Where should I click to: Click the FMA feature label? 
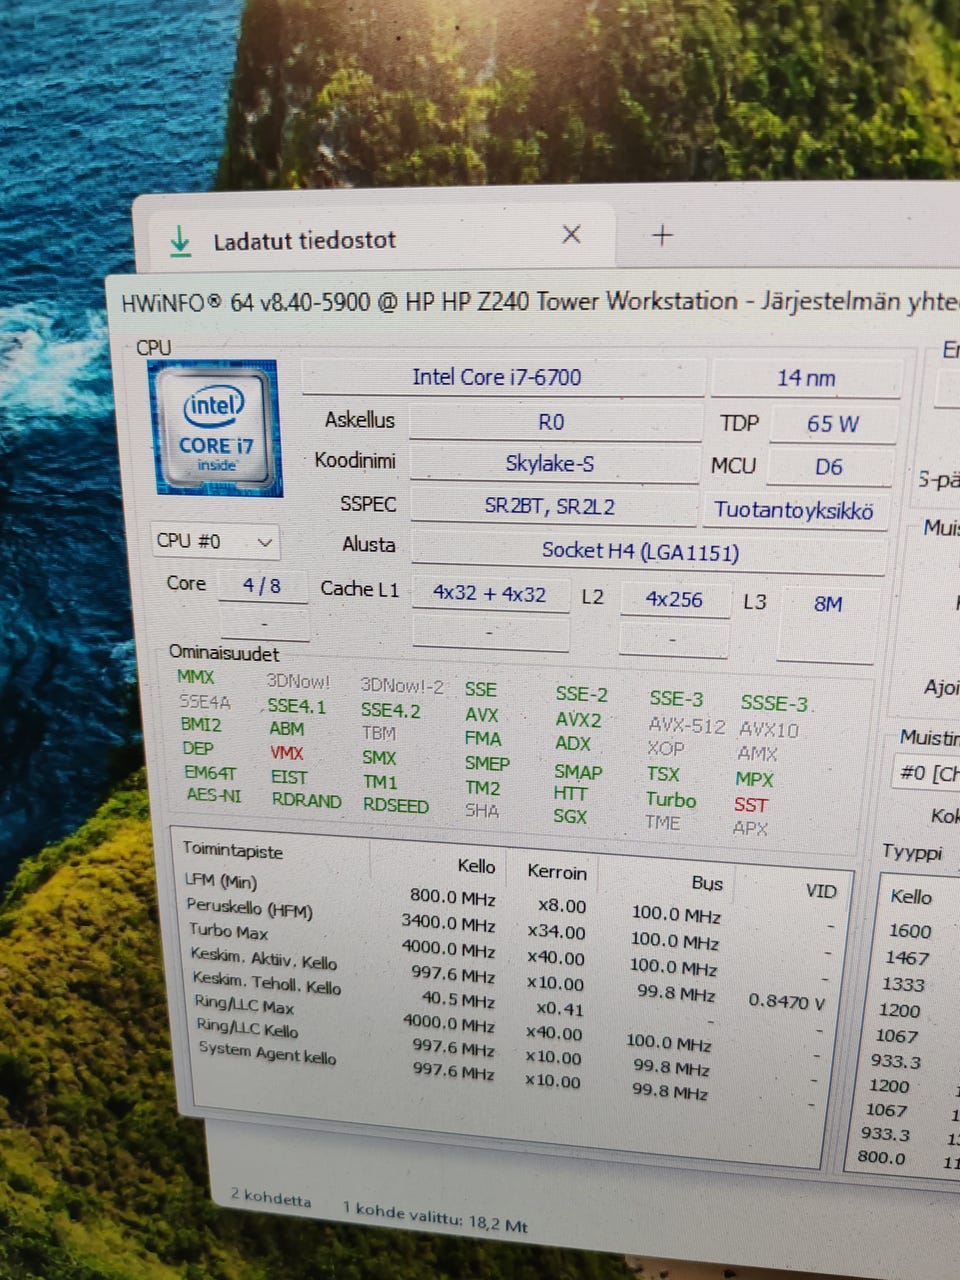click(x=482, y=738)
